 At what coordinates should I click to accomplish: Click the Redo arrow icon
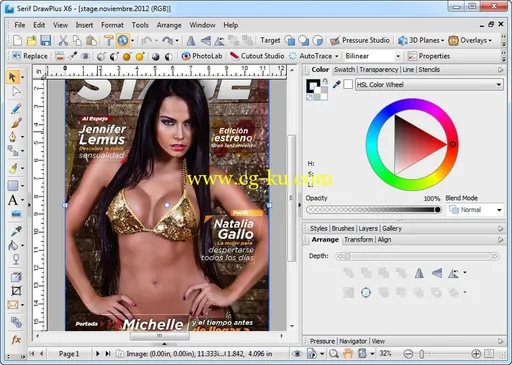pyautogui.click(x=167, y=41)
